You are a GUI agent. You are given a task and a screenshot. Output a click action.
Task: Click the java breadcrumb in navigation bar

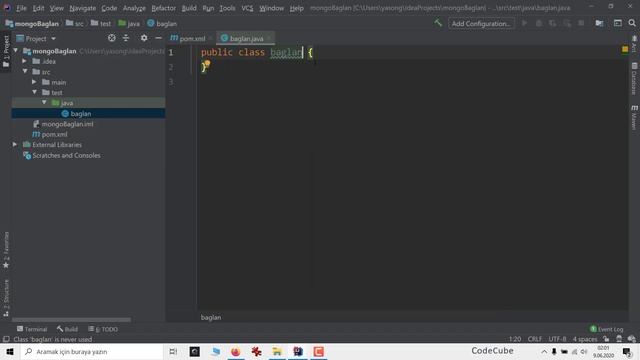[129, 24]
